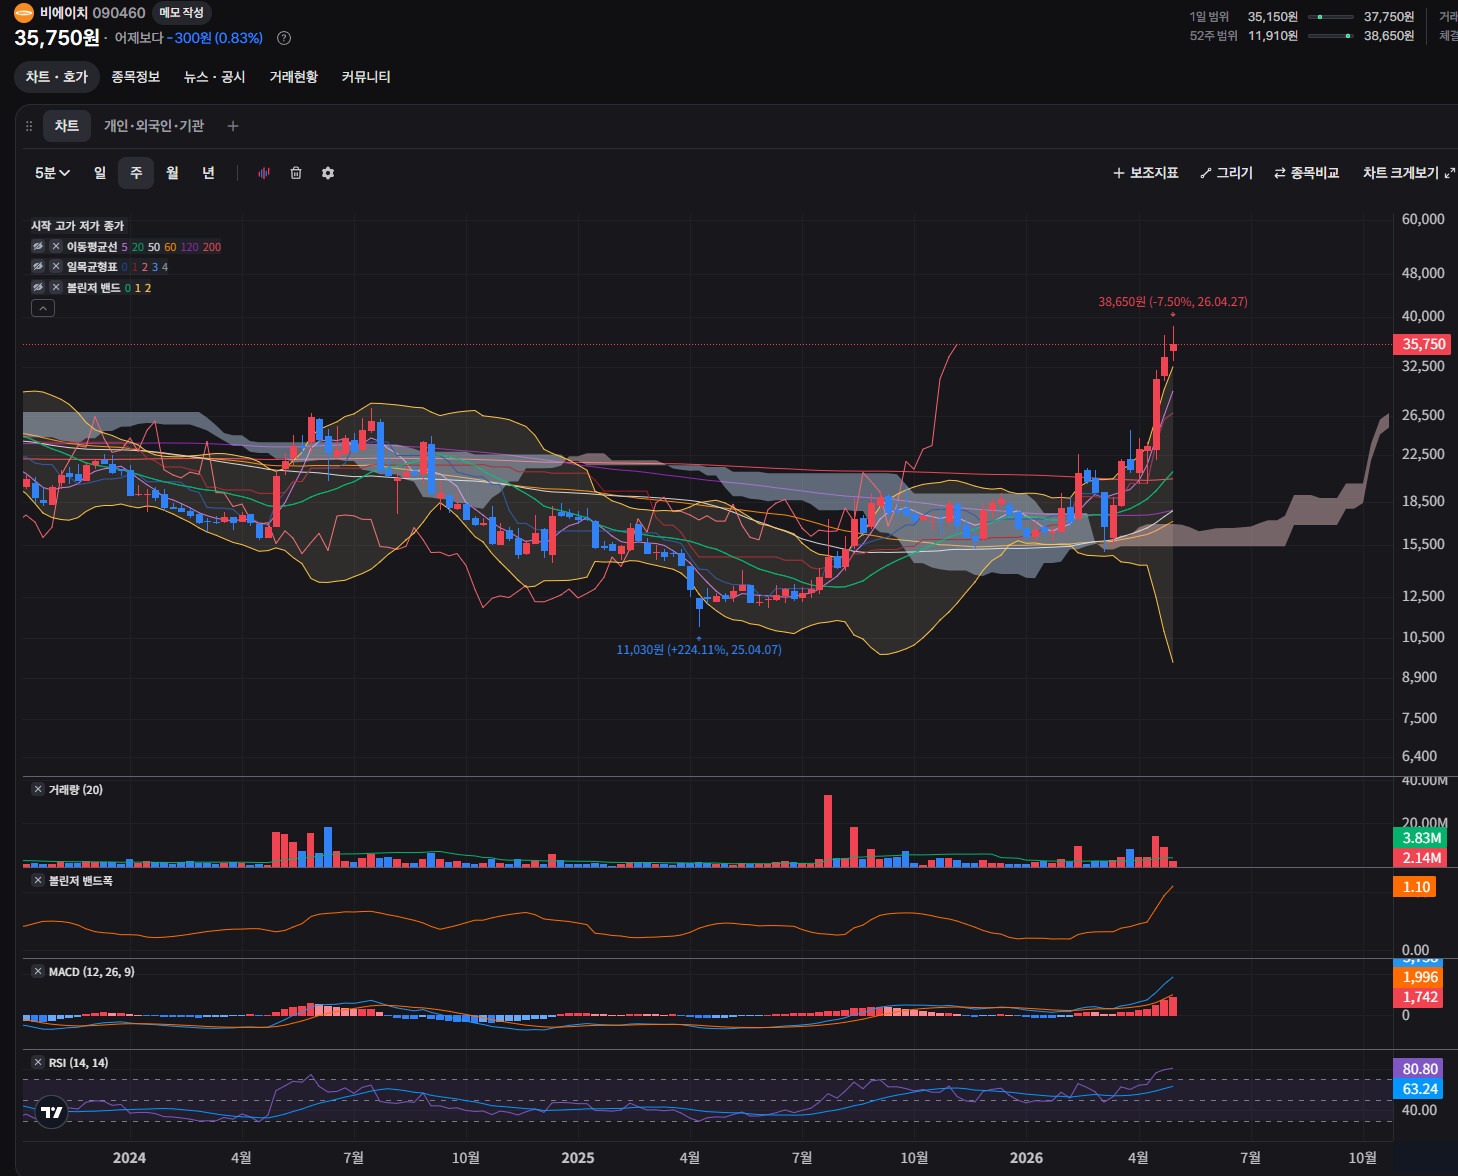Open chart settings gear icon
Screen dimensions: 1458x1176
(x=328, y=173)
